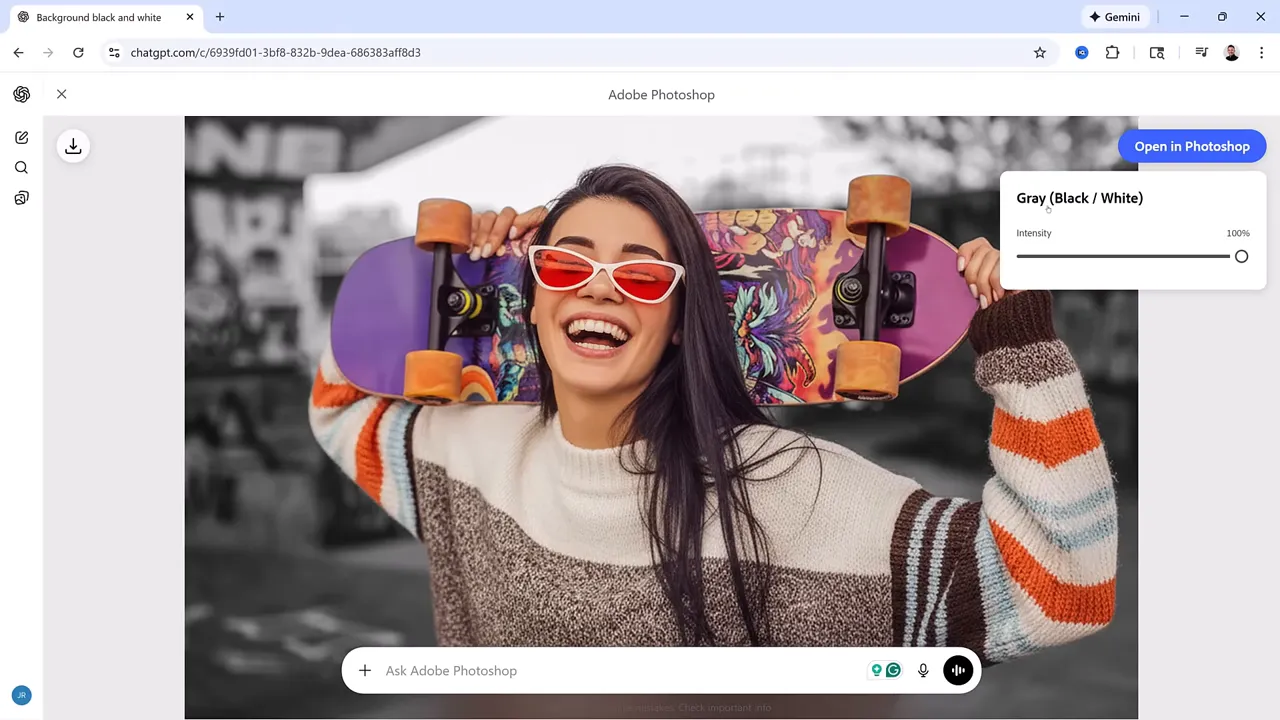Click the ChatGPT logo
This screenshot has width=1280, height=720.
tap(22, 94)
